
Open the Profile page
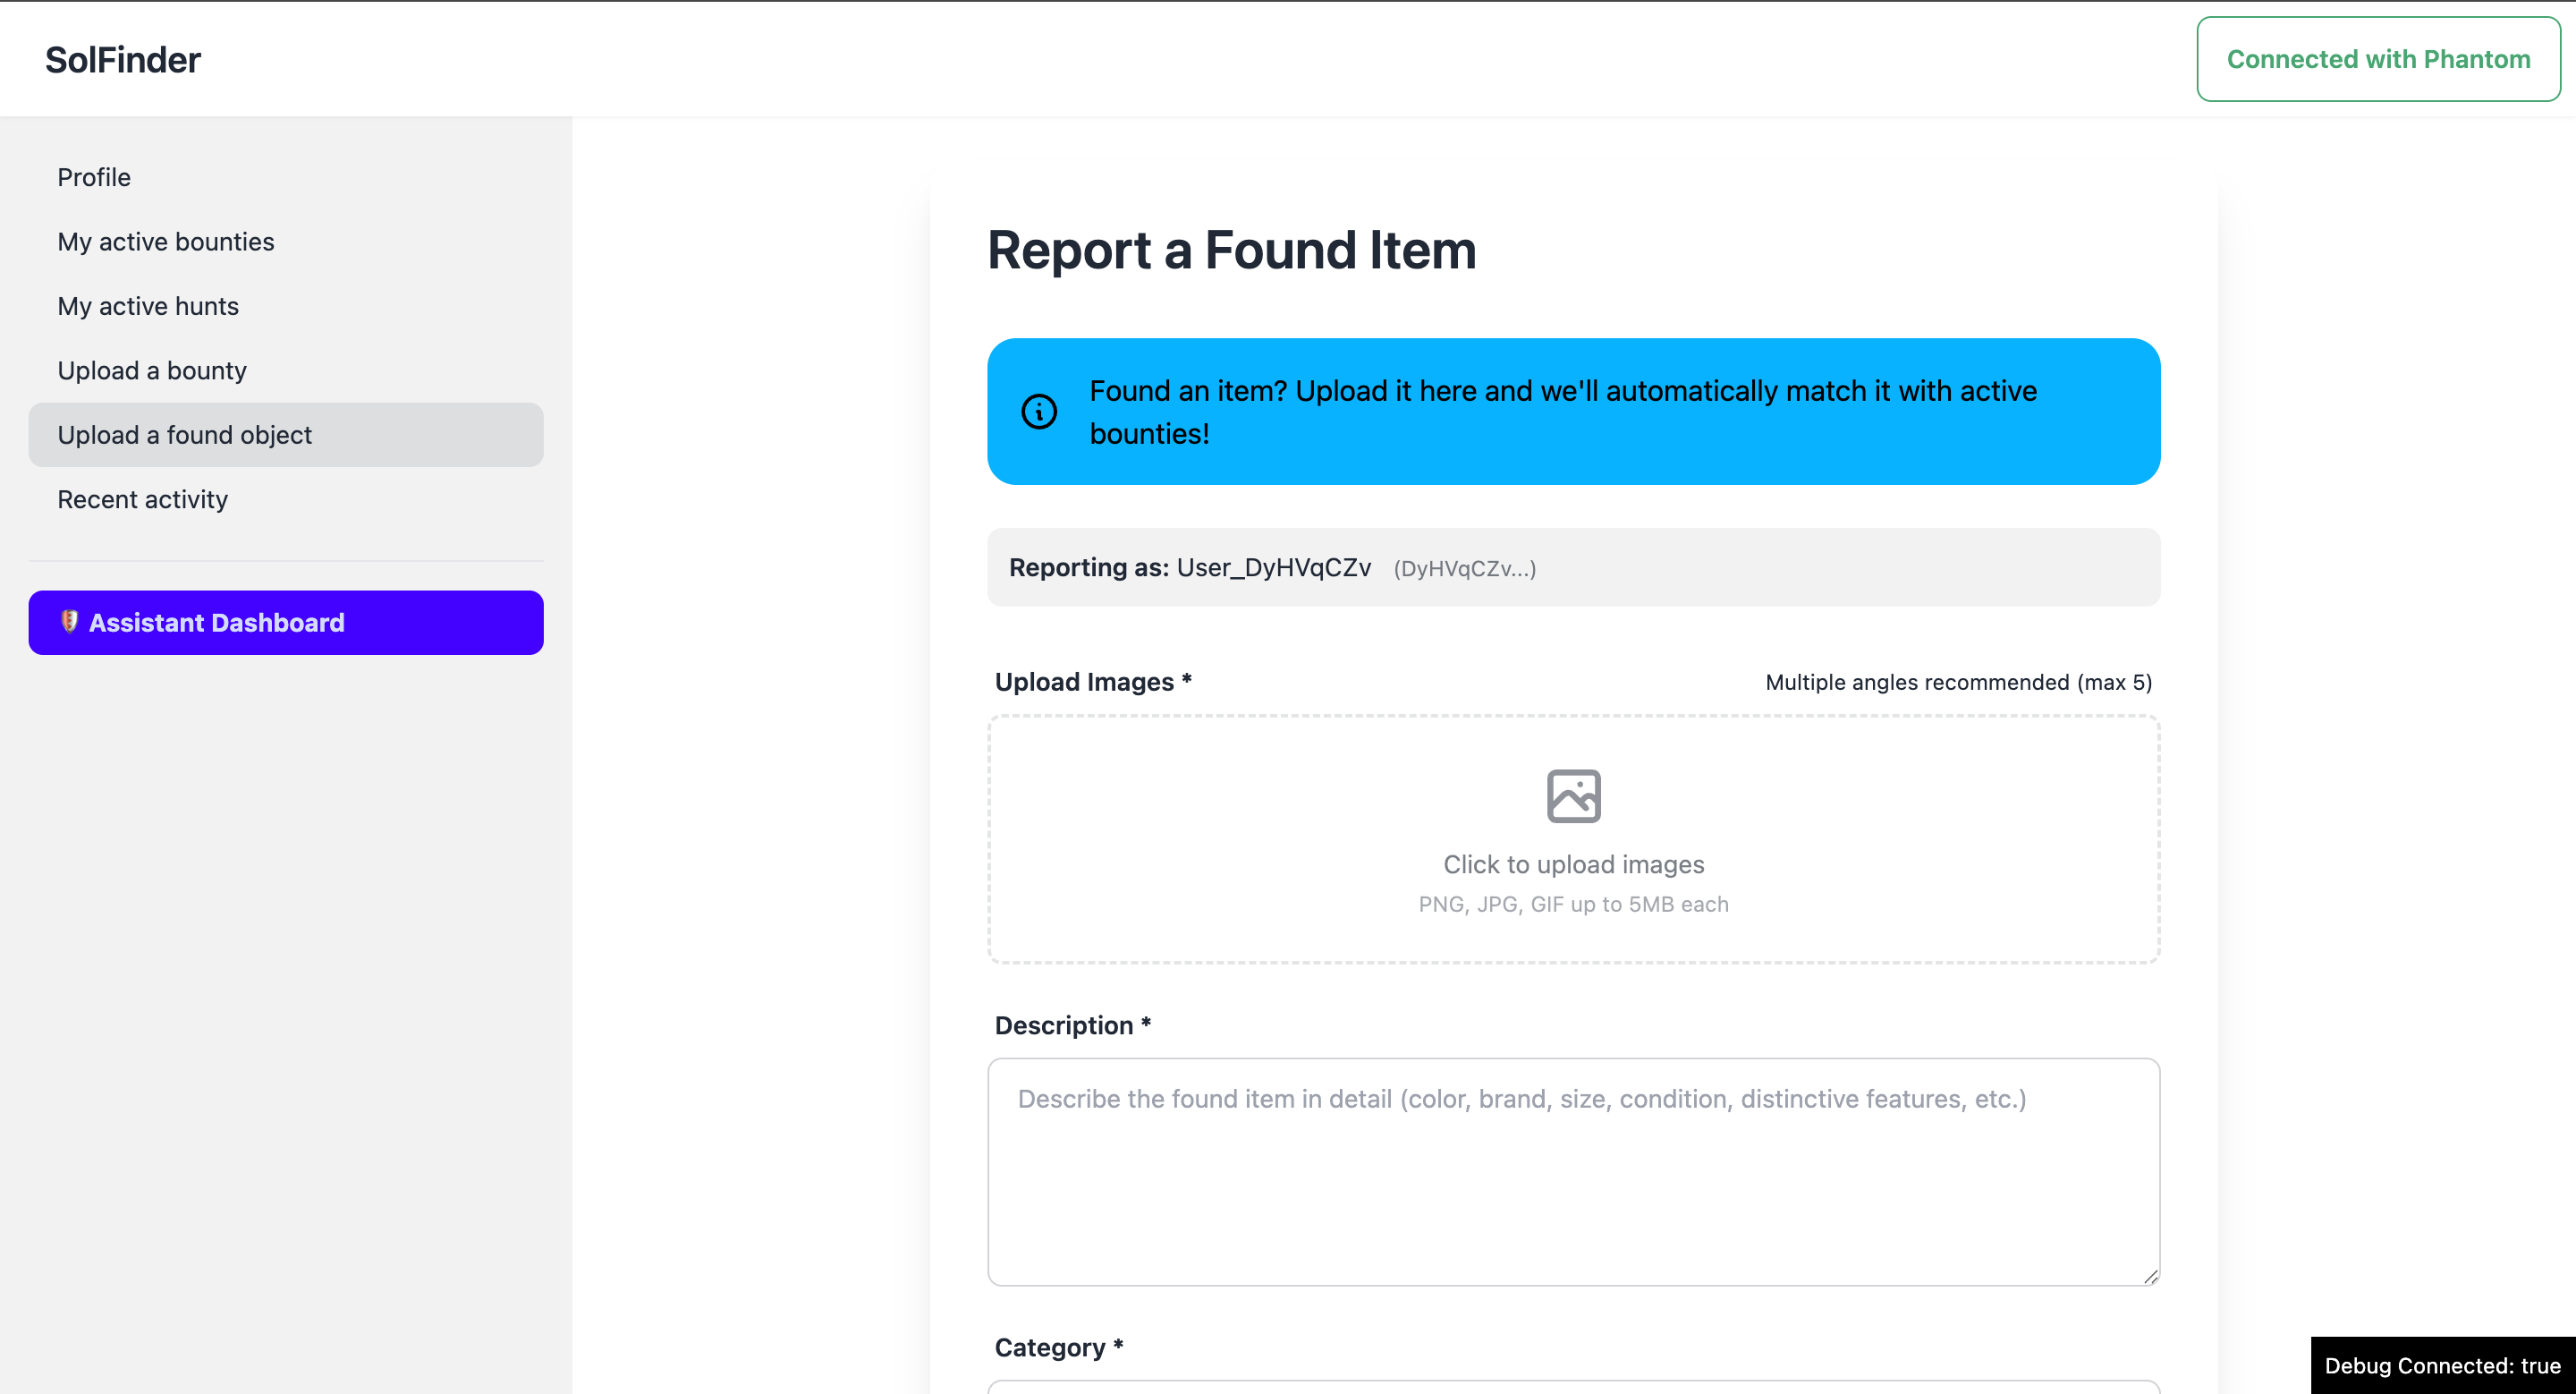click(x=94, y=177)
